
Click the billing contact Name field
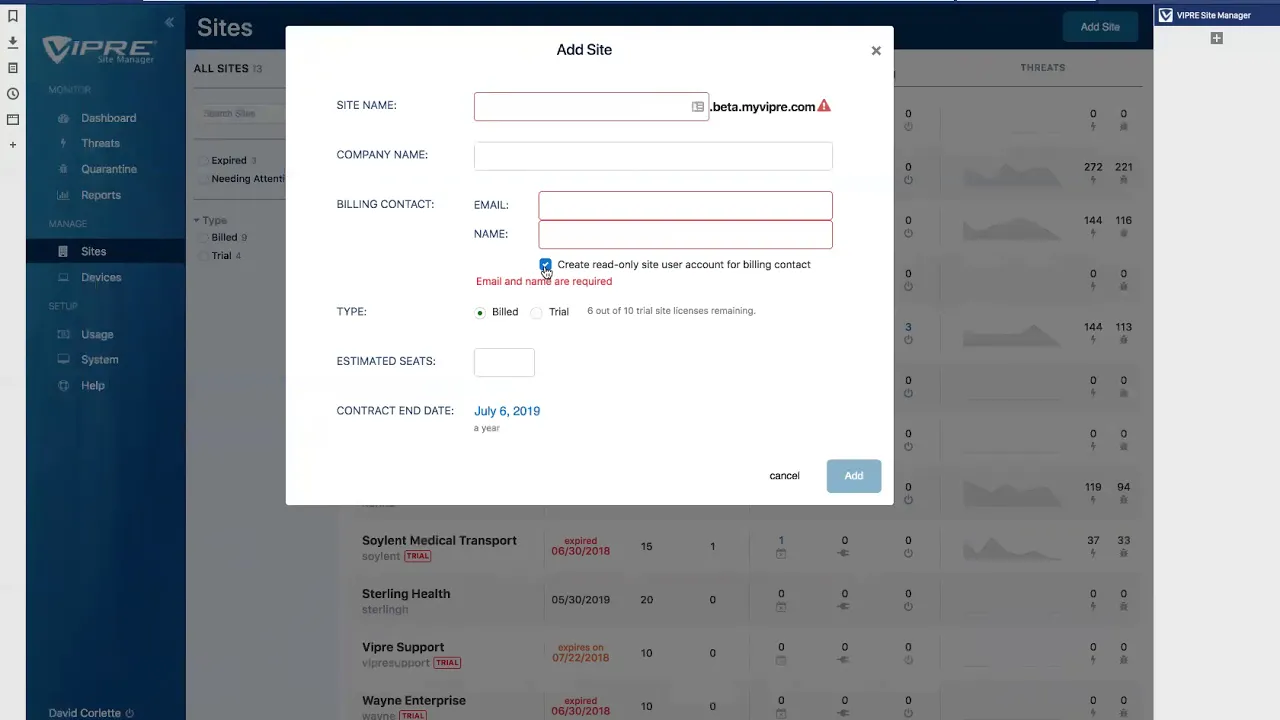(x=685, y=235)
